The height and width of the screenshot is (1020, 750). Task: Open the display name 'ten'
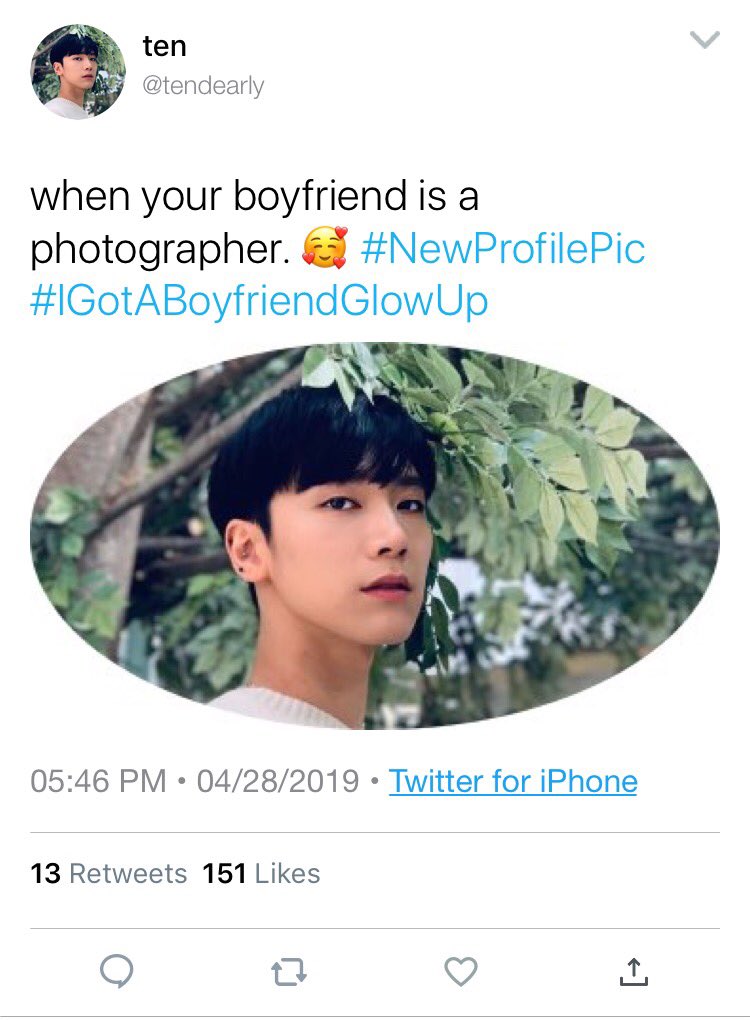pos(165,46)
